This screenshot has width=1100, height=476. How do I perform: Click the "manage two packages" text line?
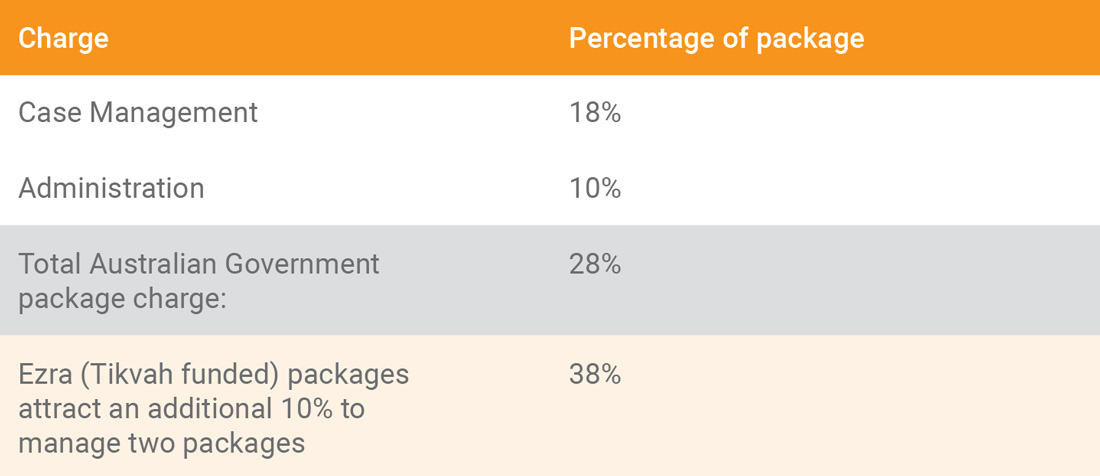162,442
